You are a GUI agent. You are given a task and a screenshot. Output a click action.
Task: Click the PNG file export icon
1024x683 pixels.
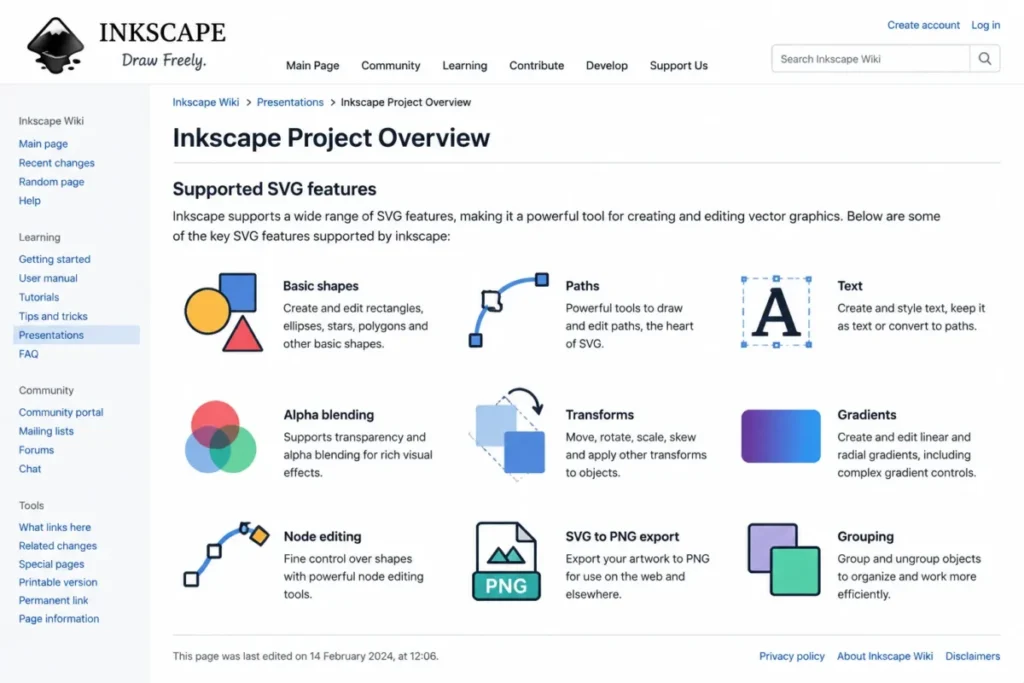[506, 561]
